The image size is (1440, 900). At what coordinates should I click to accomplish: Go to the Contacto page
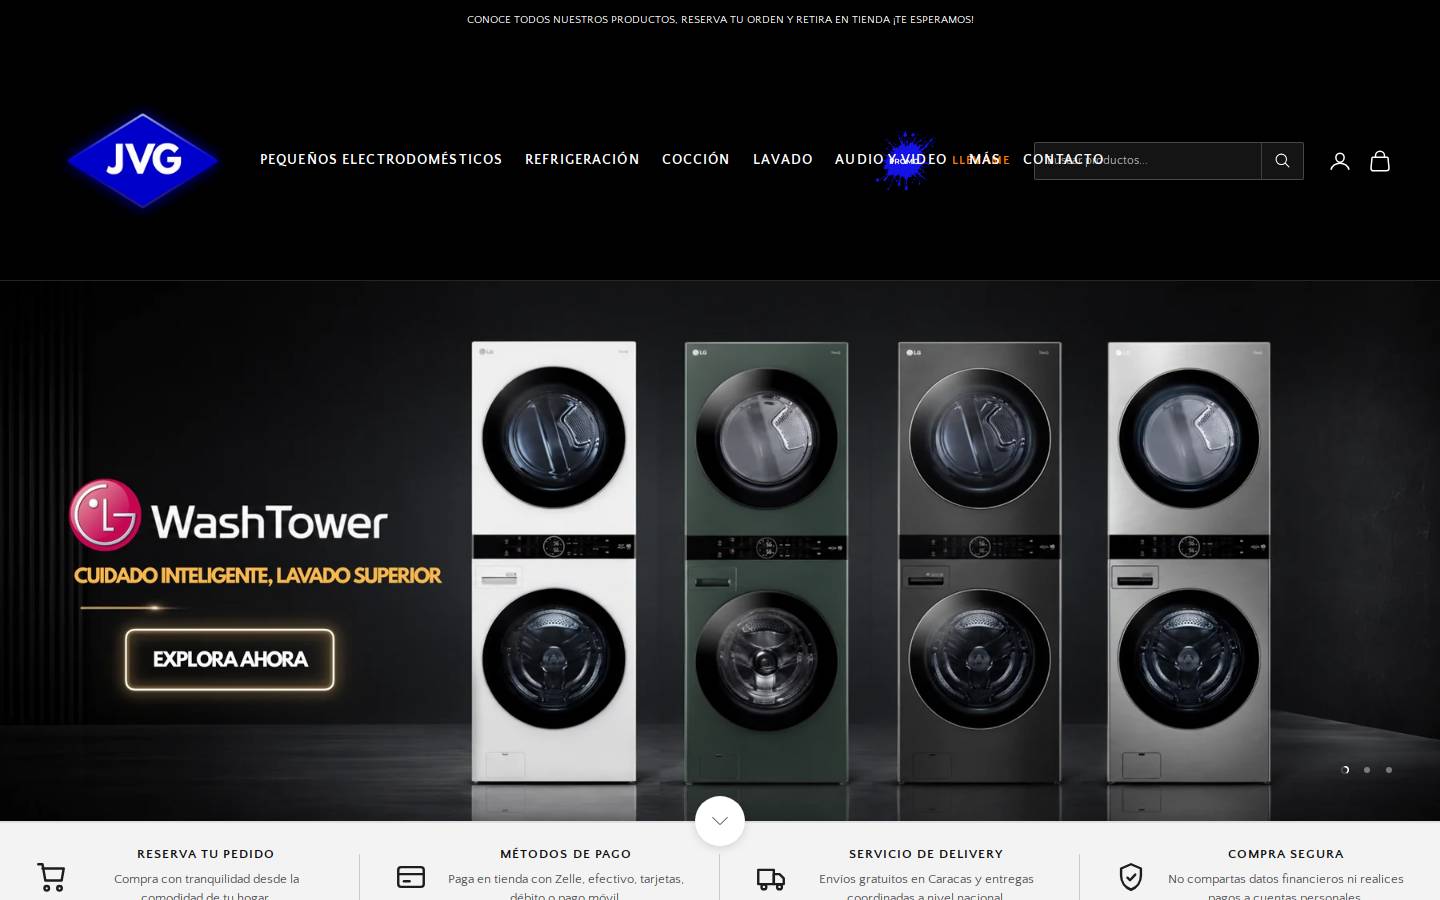1063,159
